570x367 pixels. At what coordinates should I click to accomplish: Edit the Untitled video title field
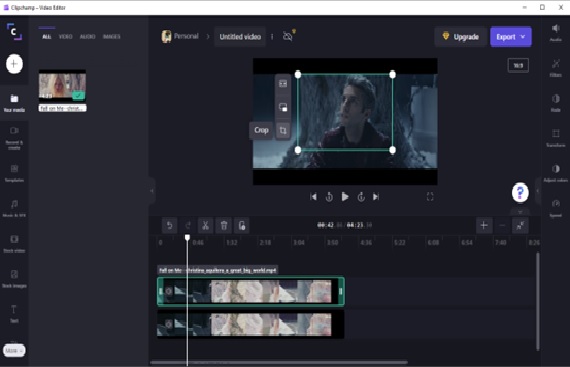240,37
